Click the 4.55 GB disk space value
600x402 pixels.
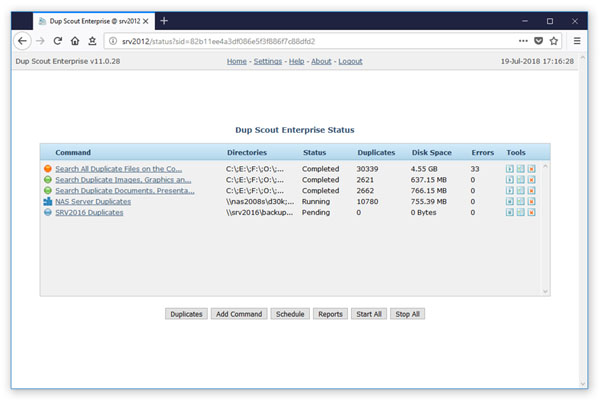pos(424,169)
